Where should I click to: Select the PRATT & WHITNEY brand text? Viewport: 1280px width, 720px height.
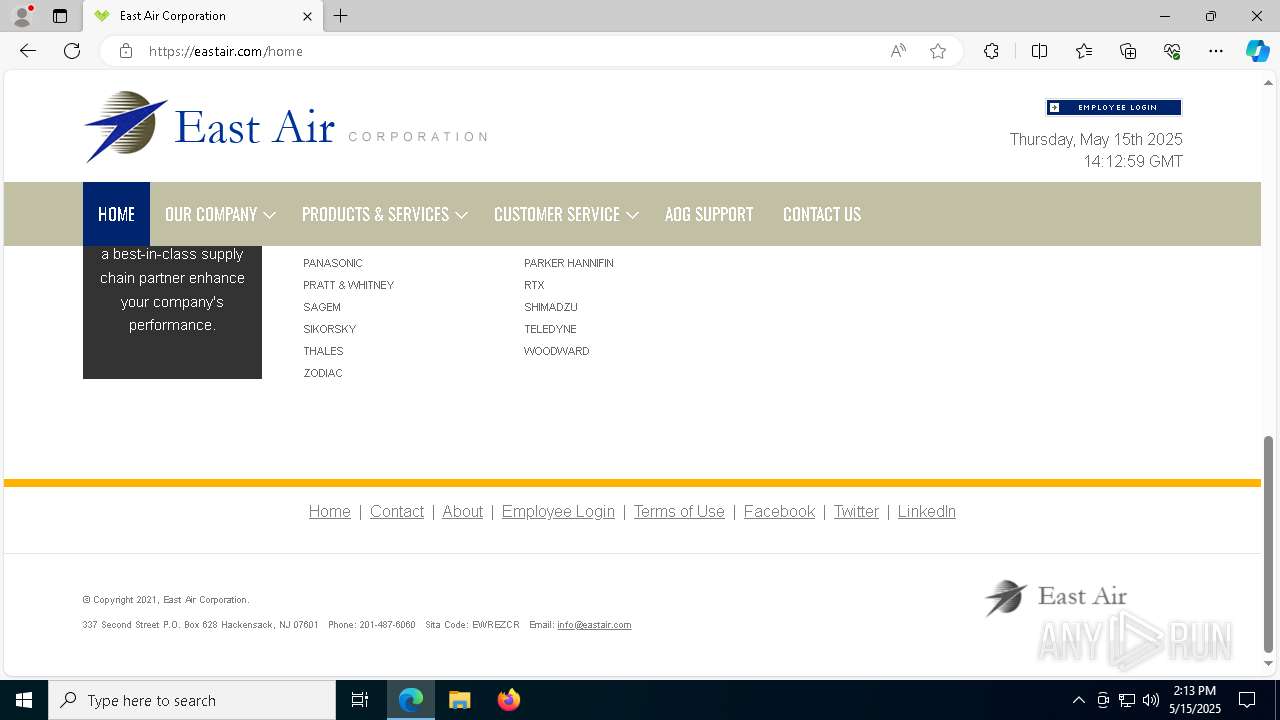348,285
